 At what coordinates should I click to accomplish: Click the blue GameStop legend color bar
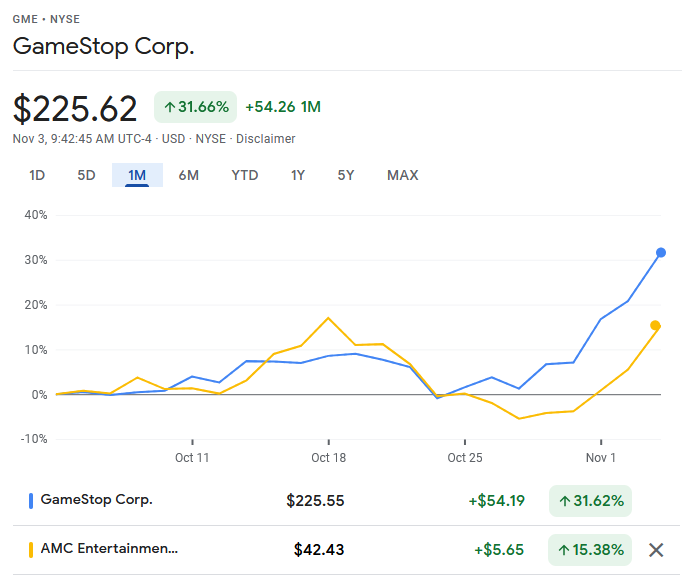click(31, 501)
